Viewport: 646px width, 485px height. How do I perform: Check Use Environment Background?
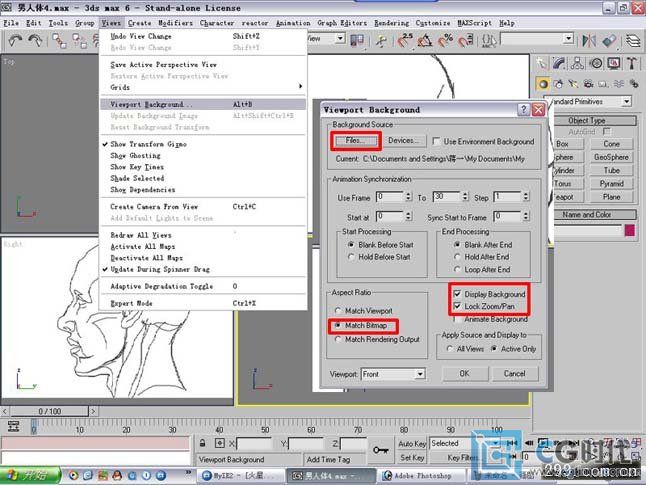pyautogui.click(x=436, y=141)
